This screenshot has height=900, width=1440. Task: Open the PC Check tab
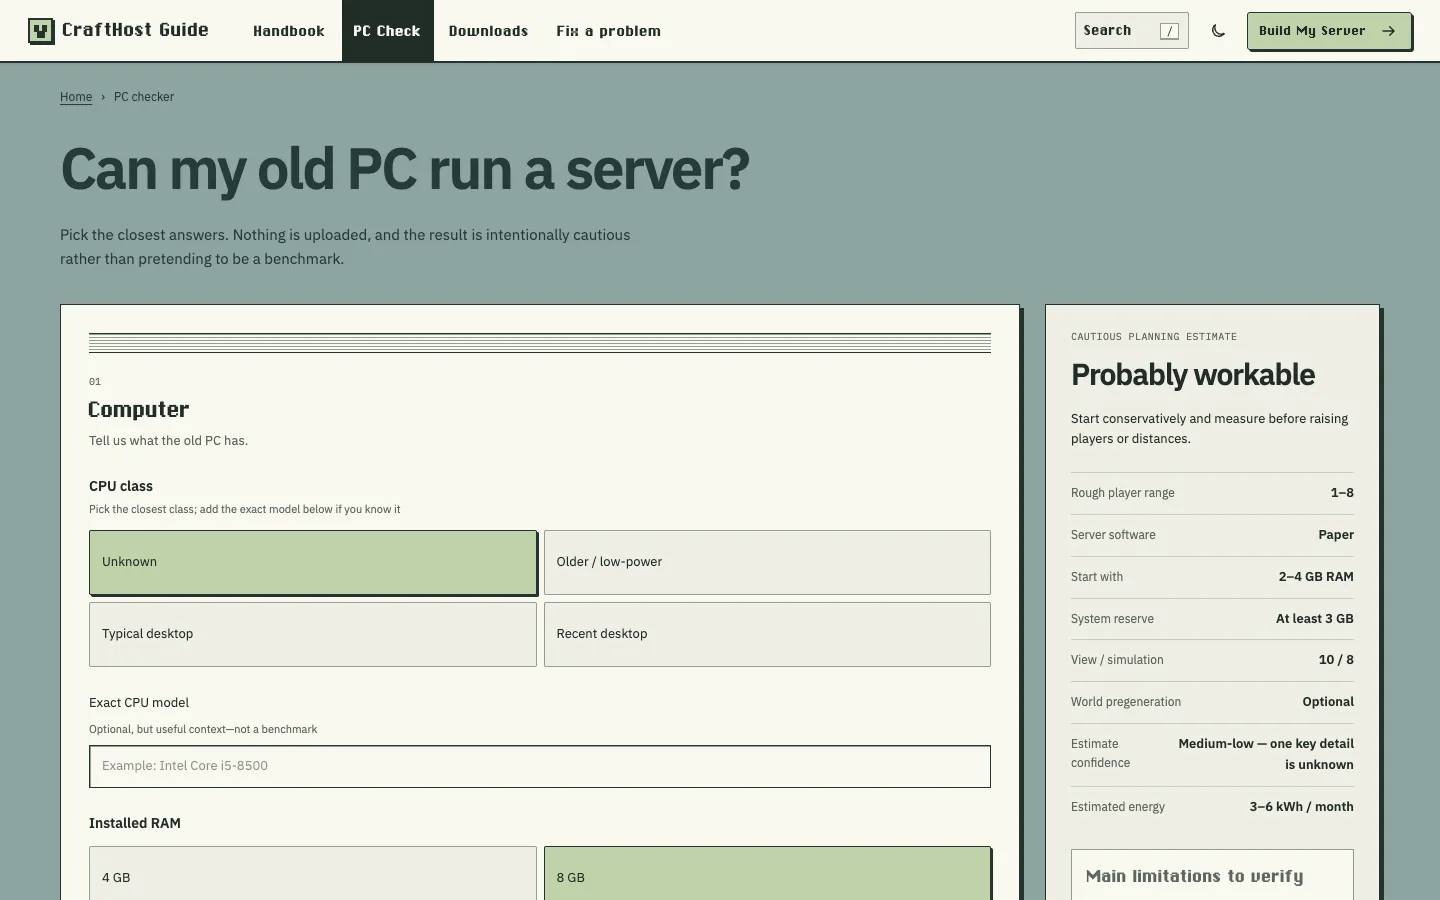(x=387, y=31)
